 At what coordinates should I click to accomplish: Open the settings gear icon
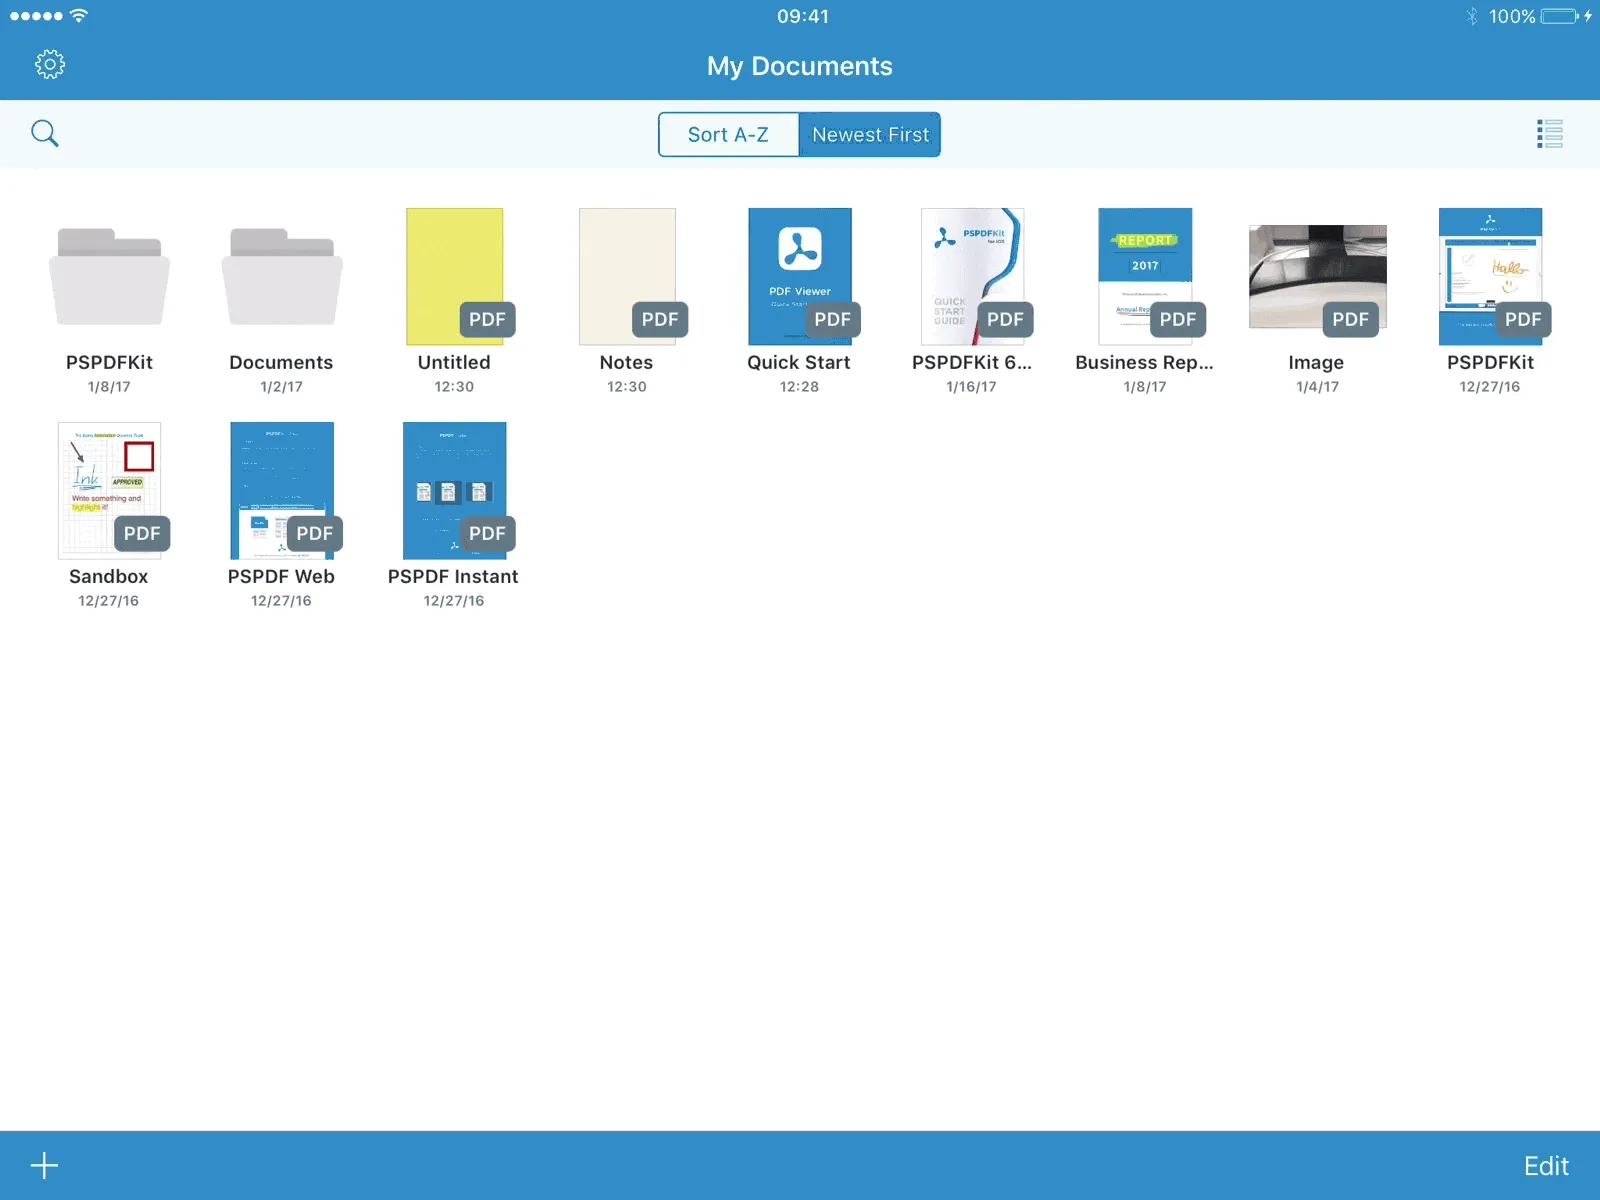coord(48,63)
